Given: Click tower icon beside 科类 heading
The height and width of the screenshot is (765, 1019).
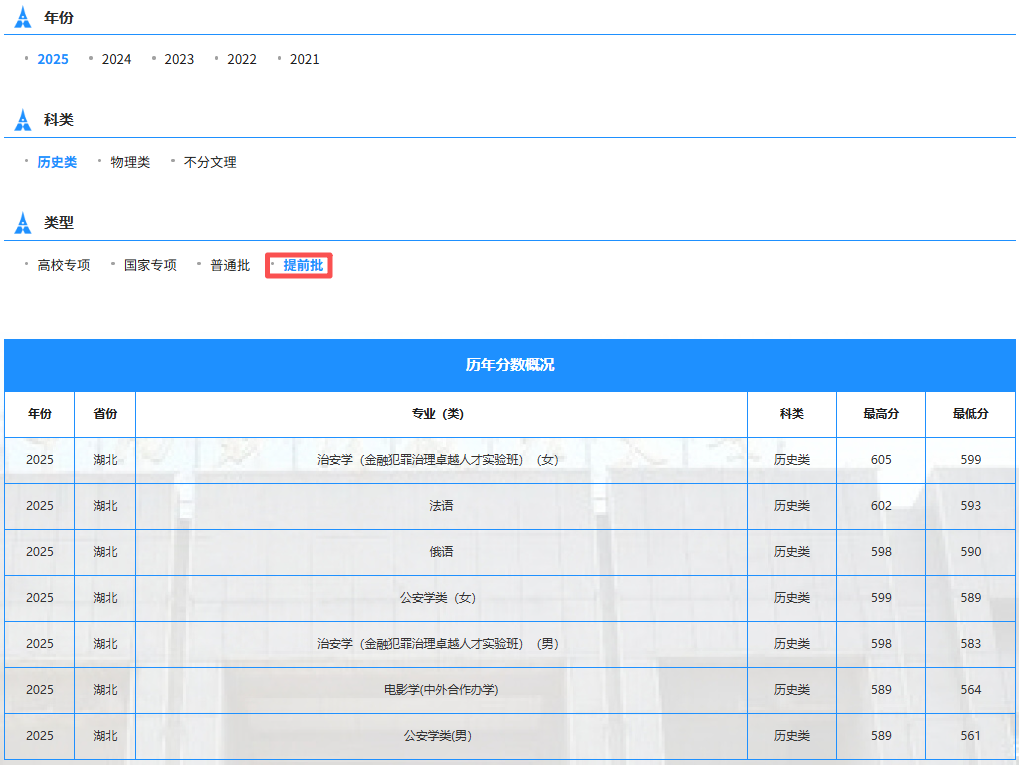Looking at the screenshot, I should point(23,120).
